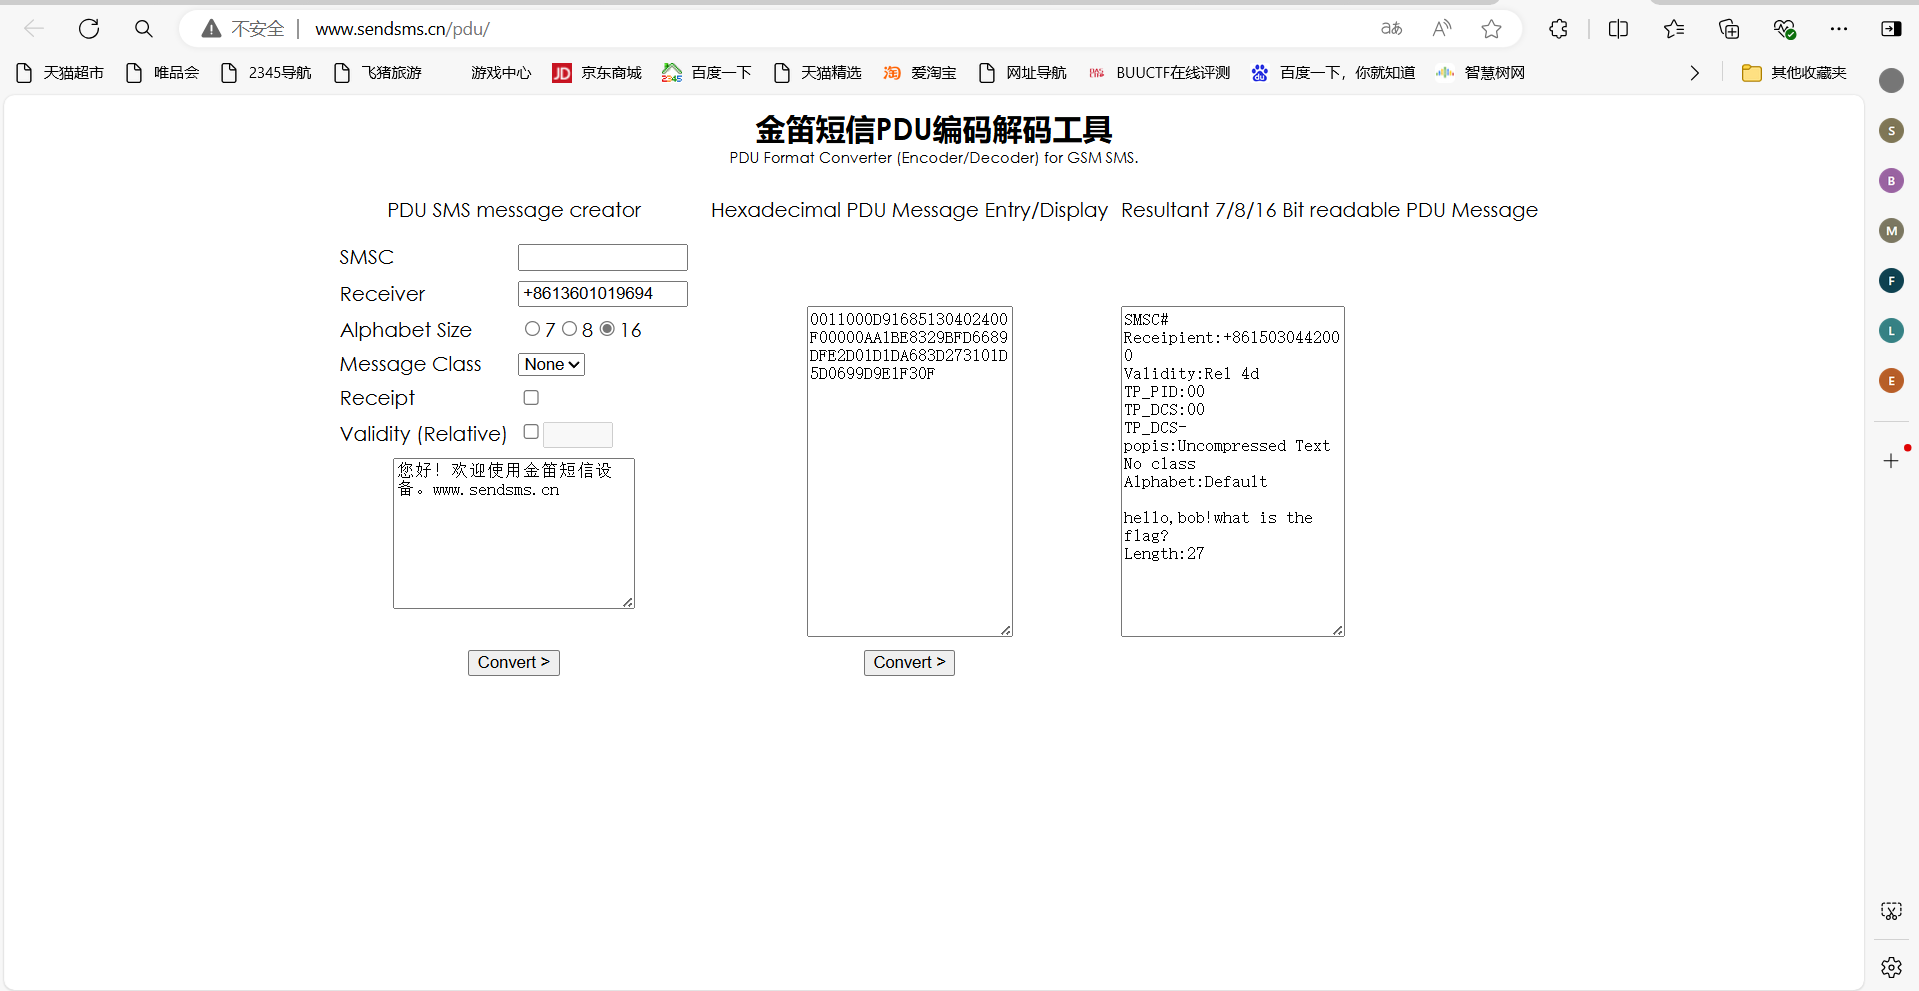Open the 唯品会 bookmark
Screen dimensions: 1919x991
tap(162, 73)
